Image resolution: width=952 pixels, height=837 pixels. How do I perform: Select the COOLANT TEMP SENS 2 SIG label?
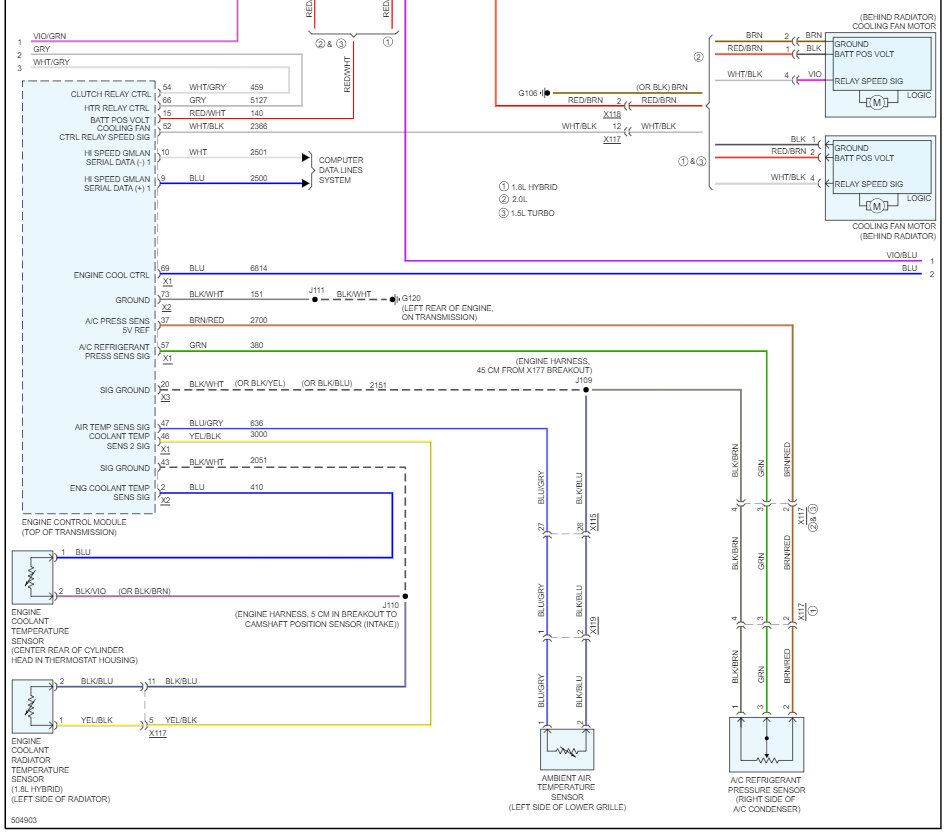click(x=120, y=441)
